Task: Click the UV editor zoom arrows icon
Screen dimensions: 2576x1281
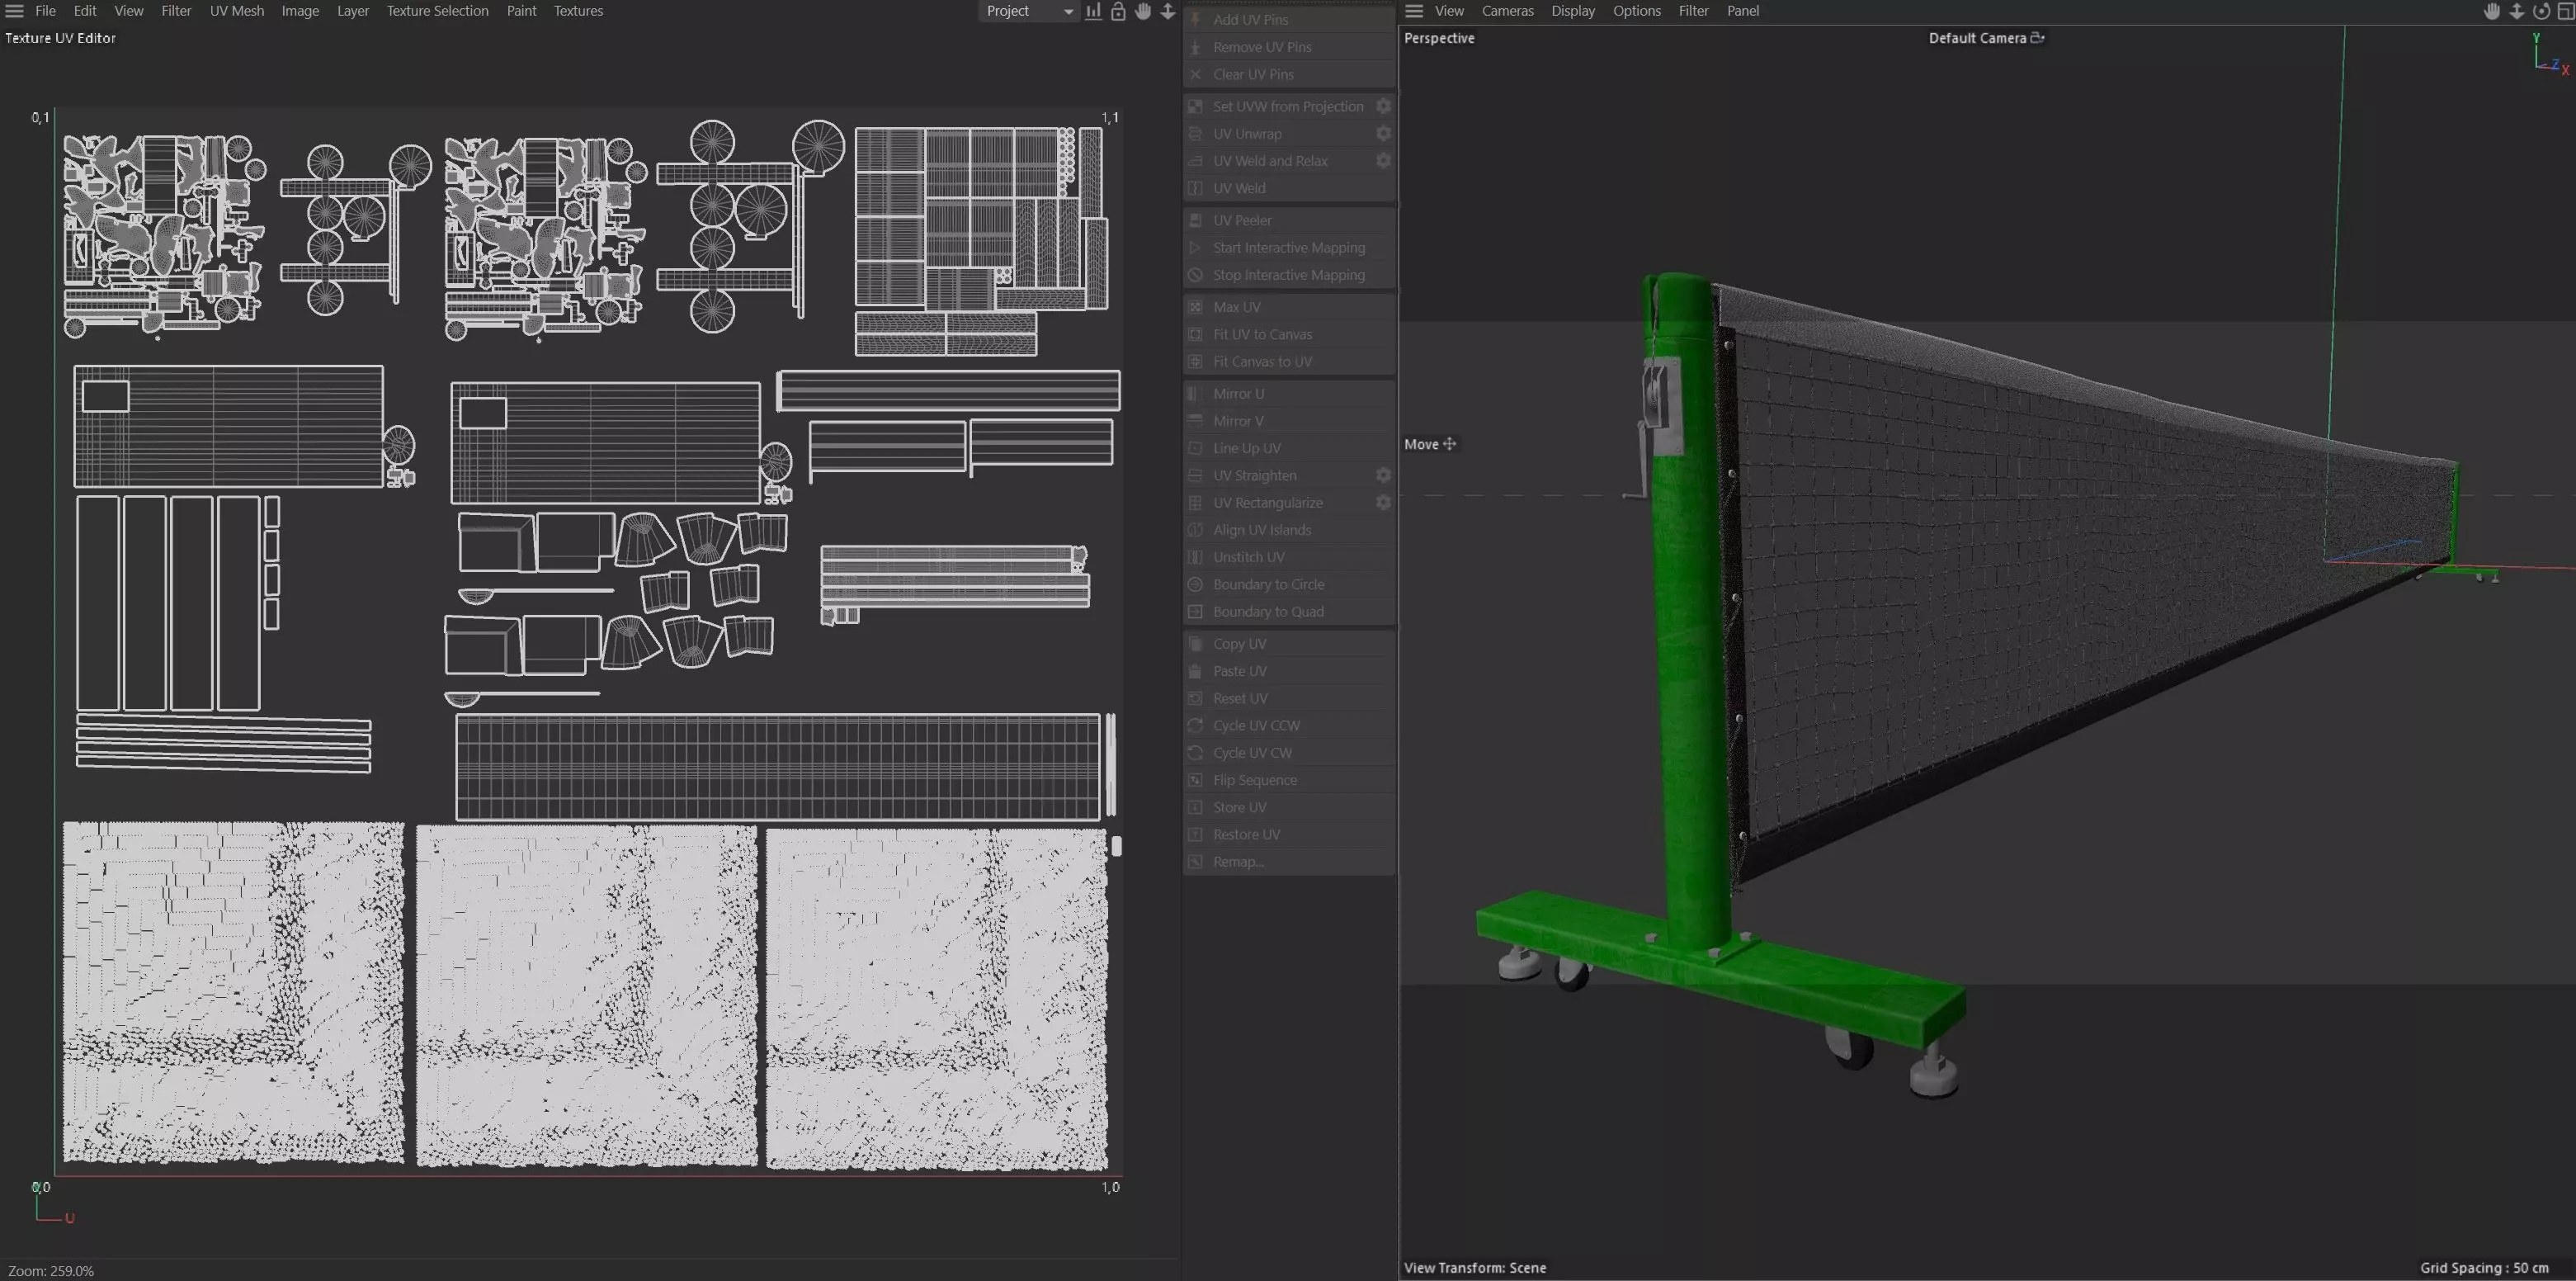Action: tap(1167, 11)
